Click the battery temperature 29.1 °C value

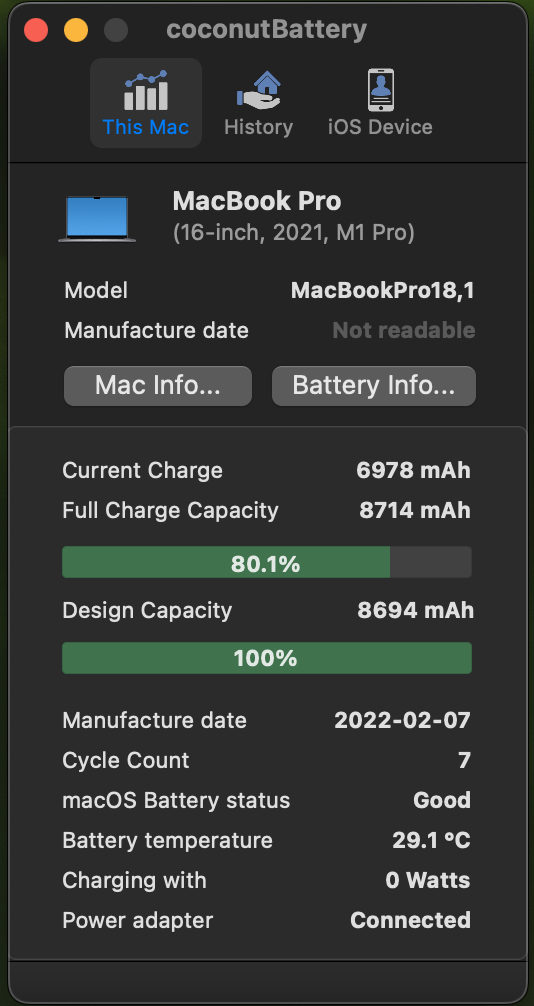pyautogui.click(x=431, y=840)
